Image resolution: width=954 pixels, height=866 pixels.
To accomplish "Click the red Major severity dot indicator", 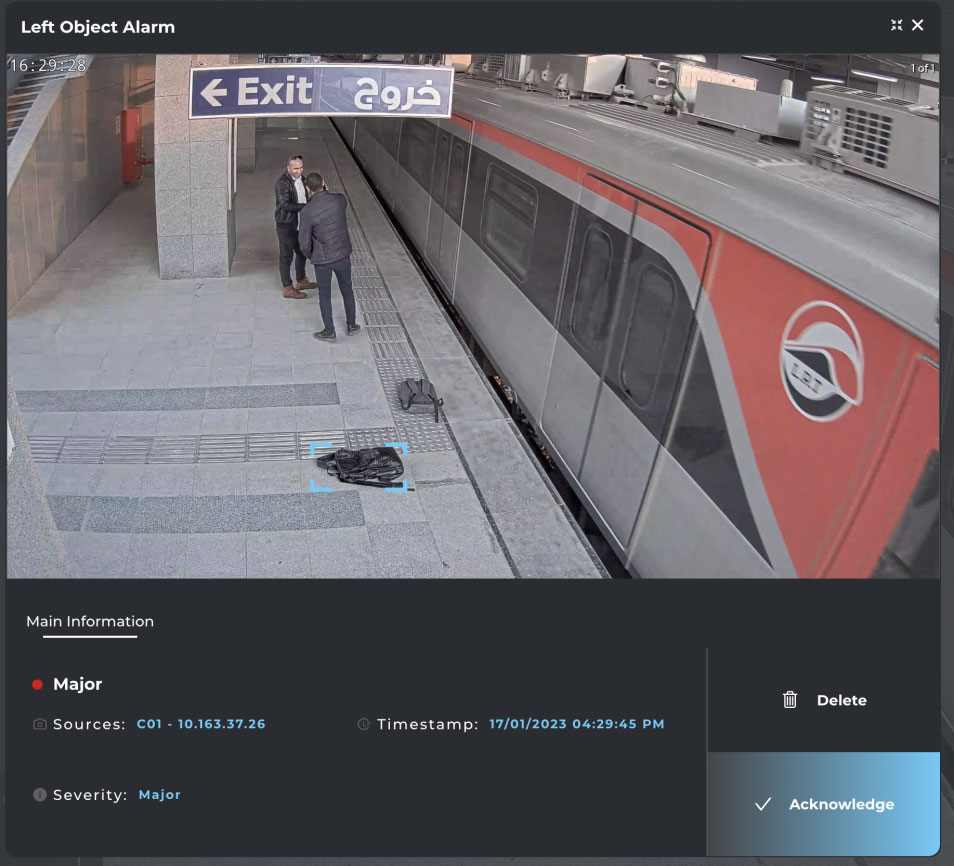I will tap(36, 684).
